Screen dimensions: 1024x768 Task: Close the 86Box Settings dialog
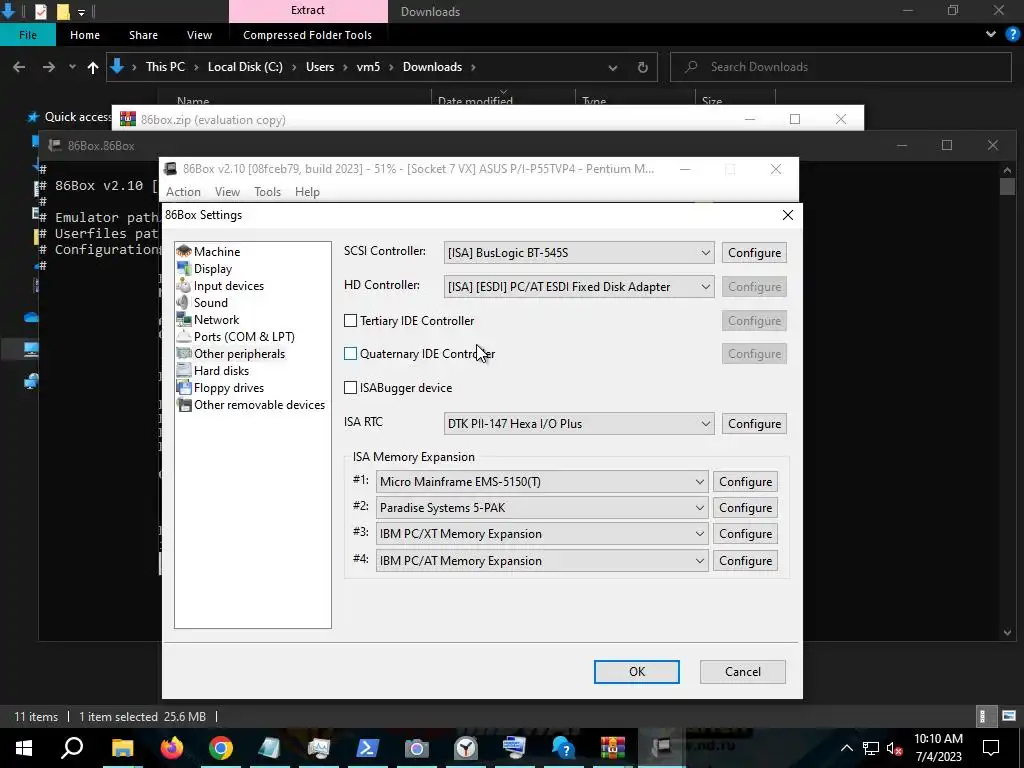click(x=788, y=215)
